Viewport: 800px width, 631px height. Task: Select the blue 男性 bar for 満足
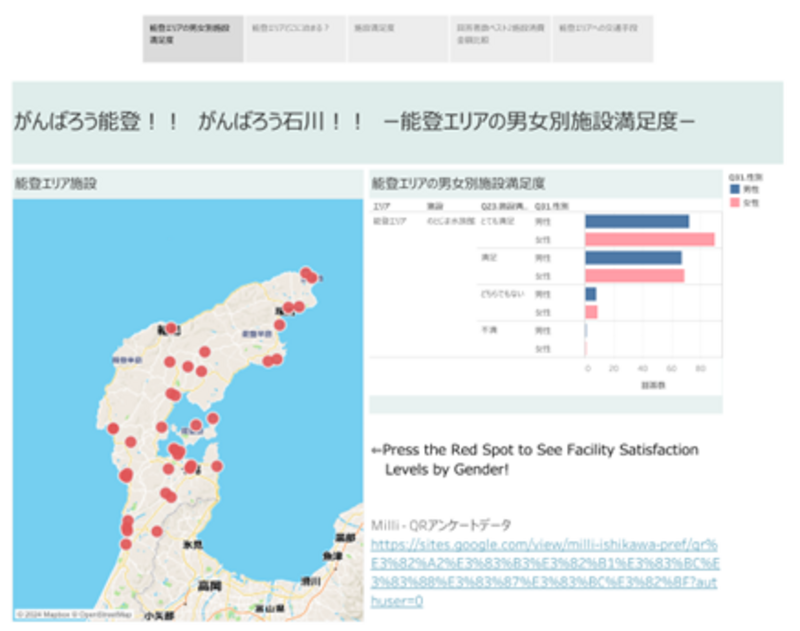coord(632,258)
